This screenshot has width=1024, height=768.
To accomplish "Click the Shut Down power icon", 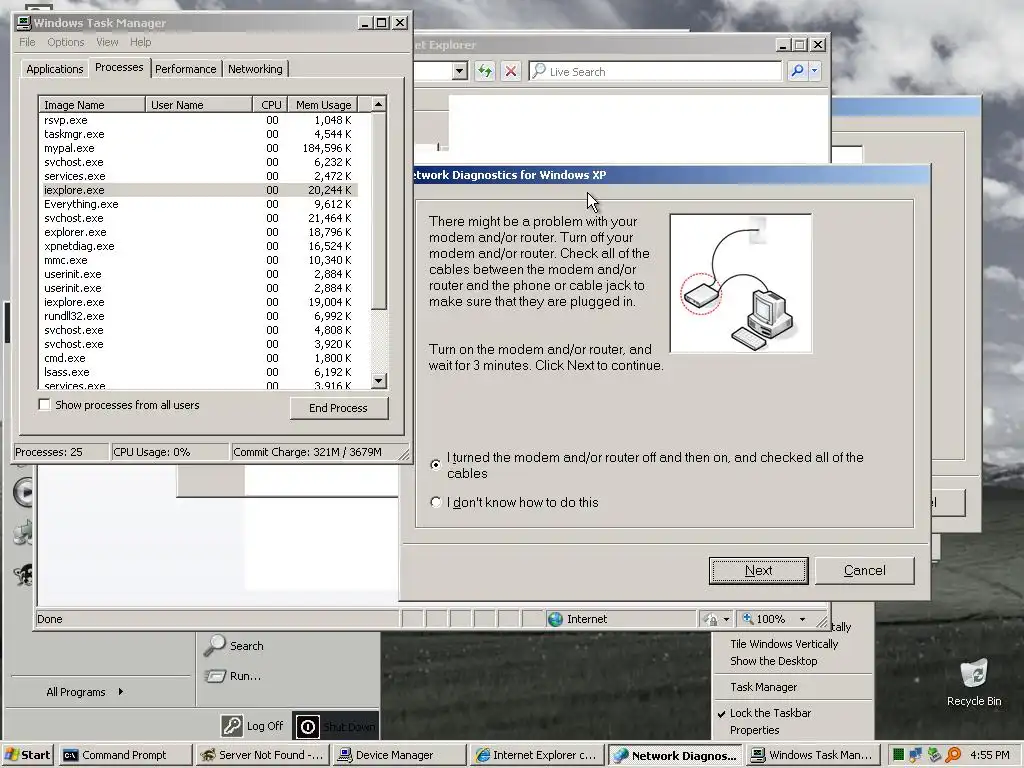I will 308,726.
